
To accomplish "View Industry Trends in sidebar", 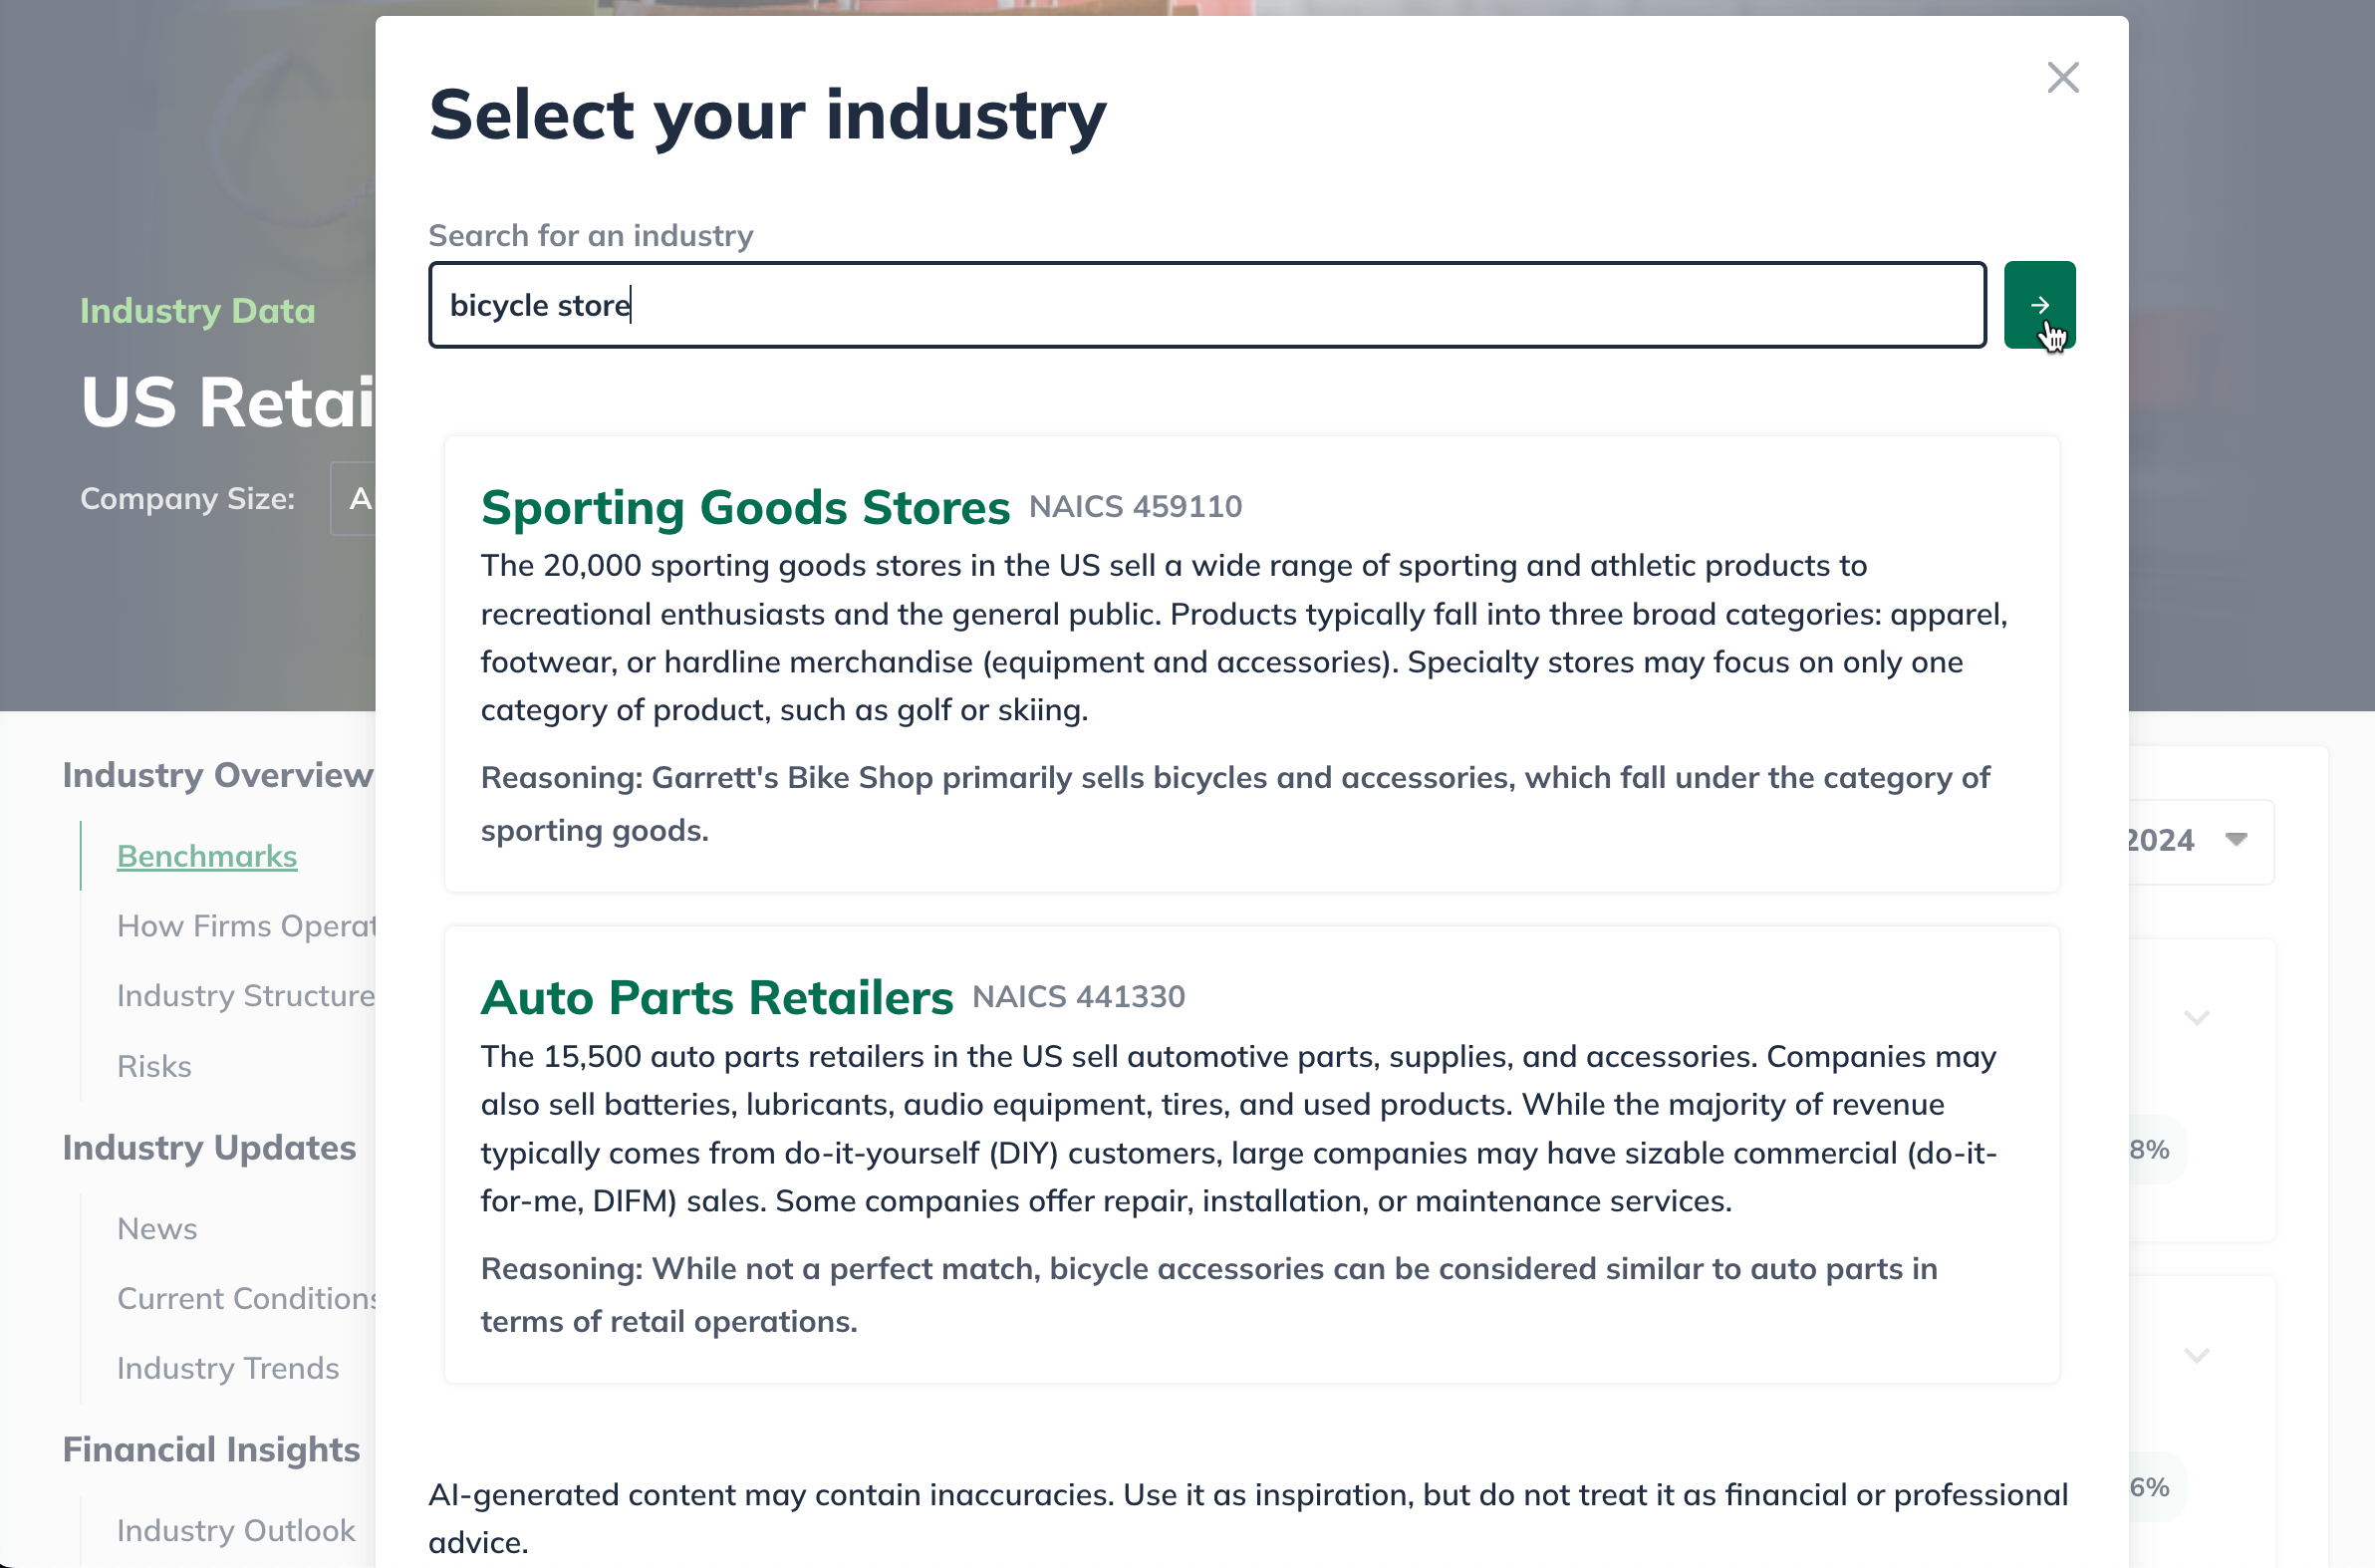I will 228,1368.
